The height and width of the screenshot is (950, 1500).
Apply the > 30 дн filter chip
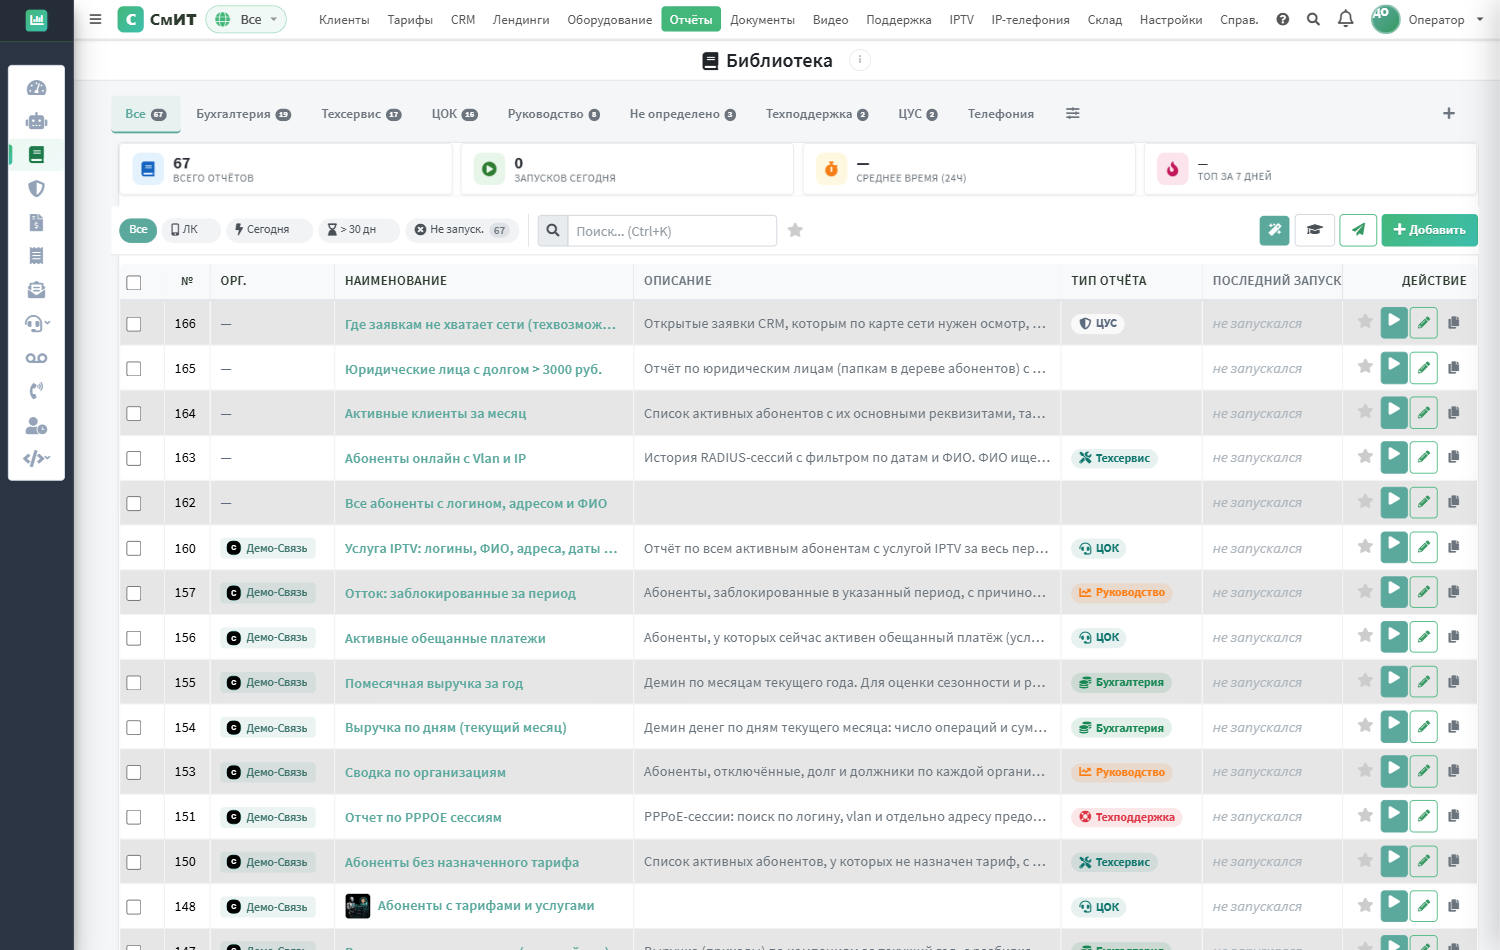(x=359, y=230)
